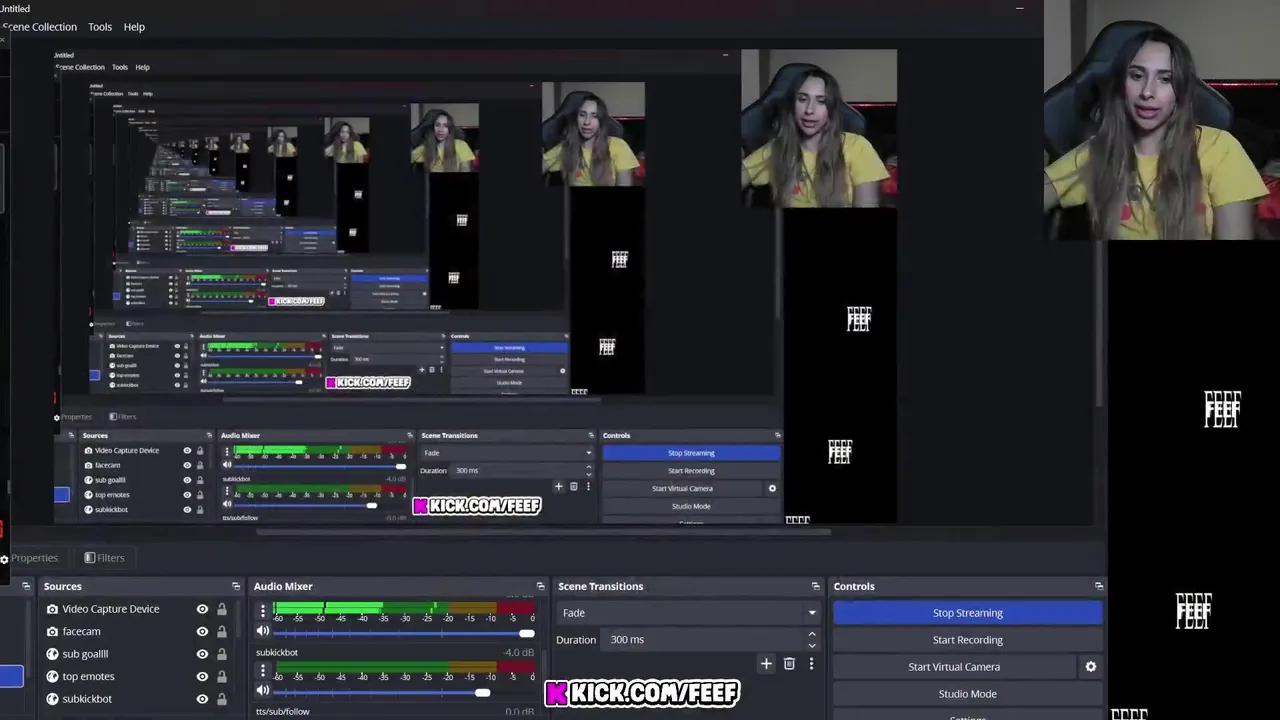The image size is (1280, 720).
Task: Open the Fade transition dropdown
Action: tap(688, 613)
